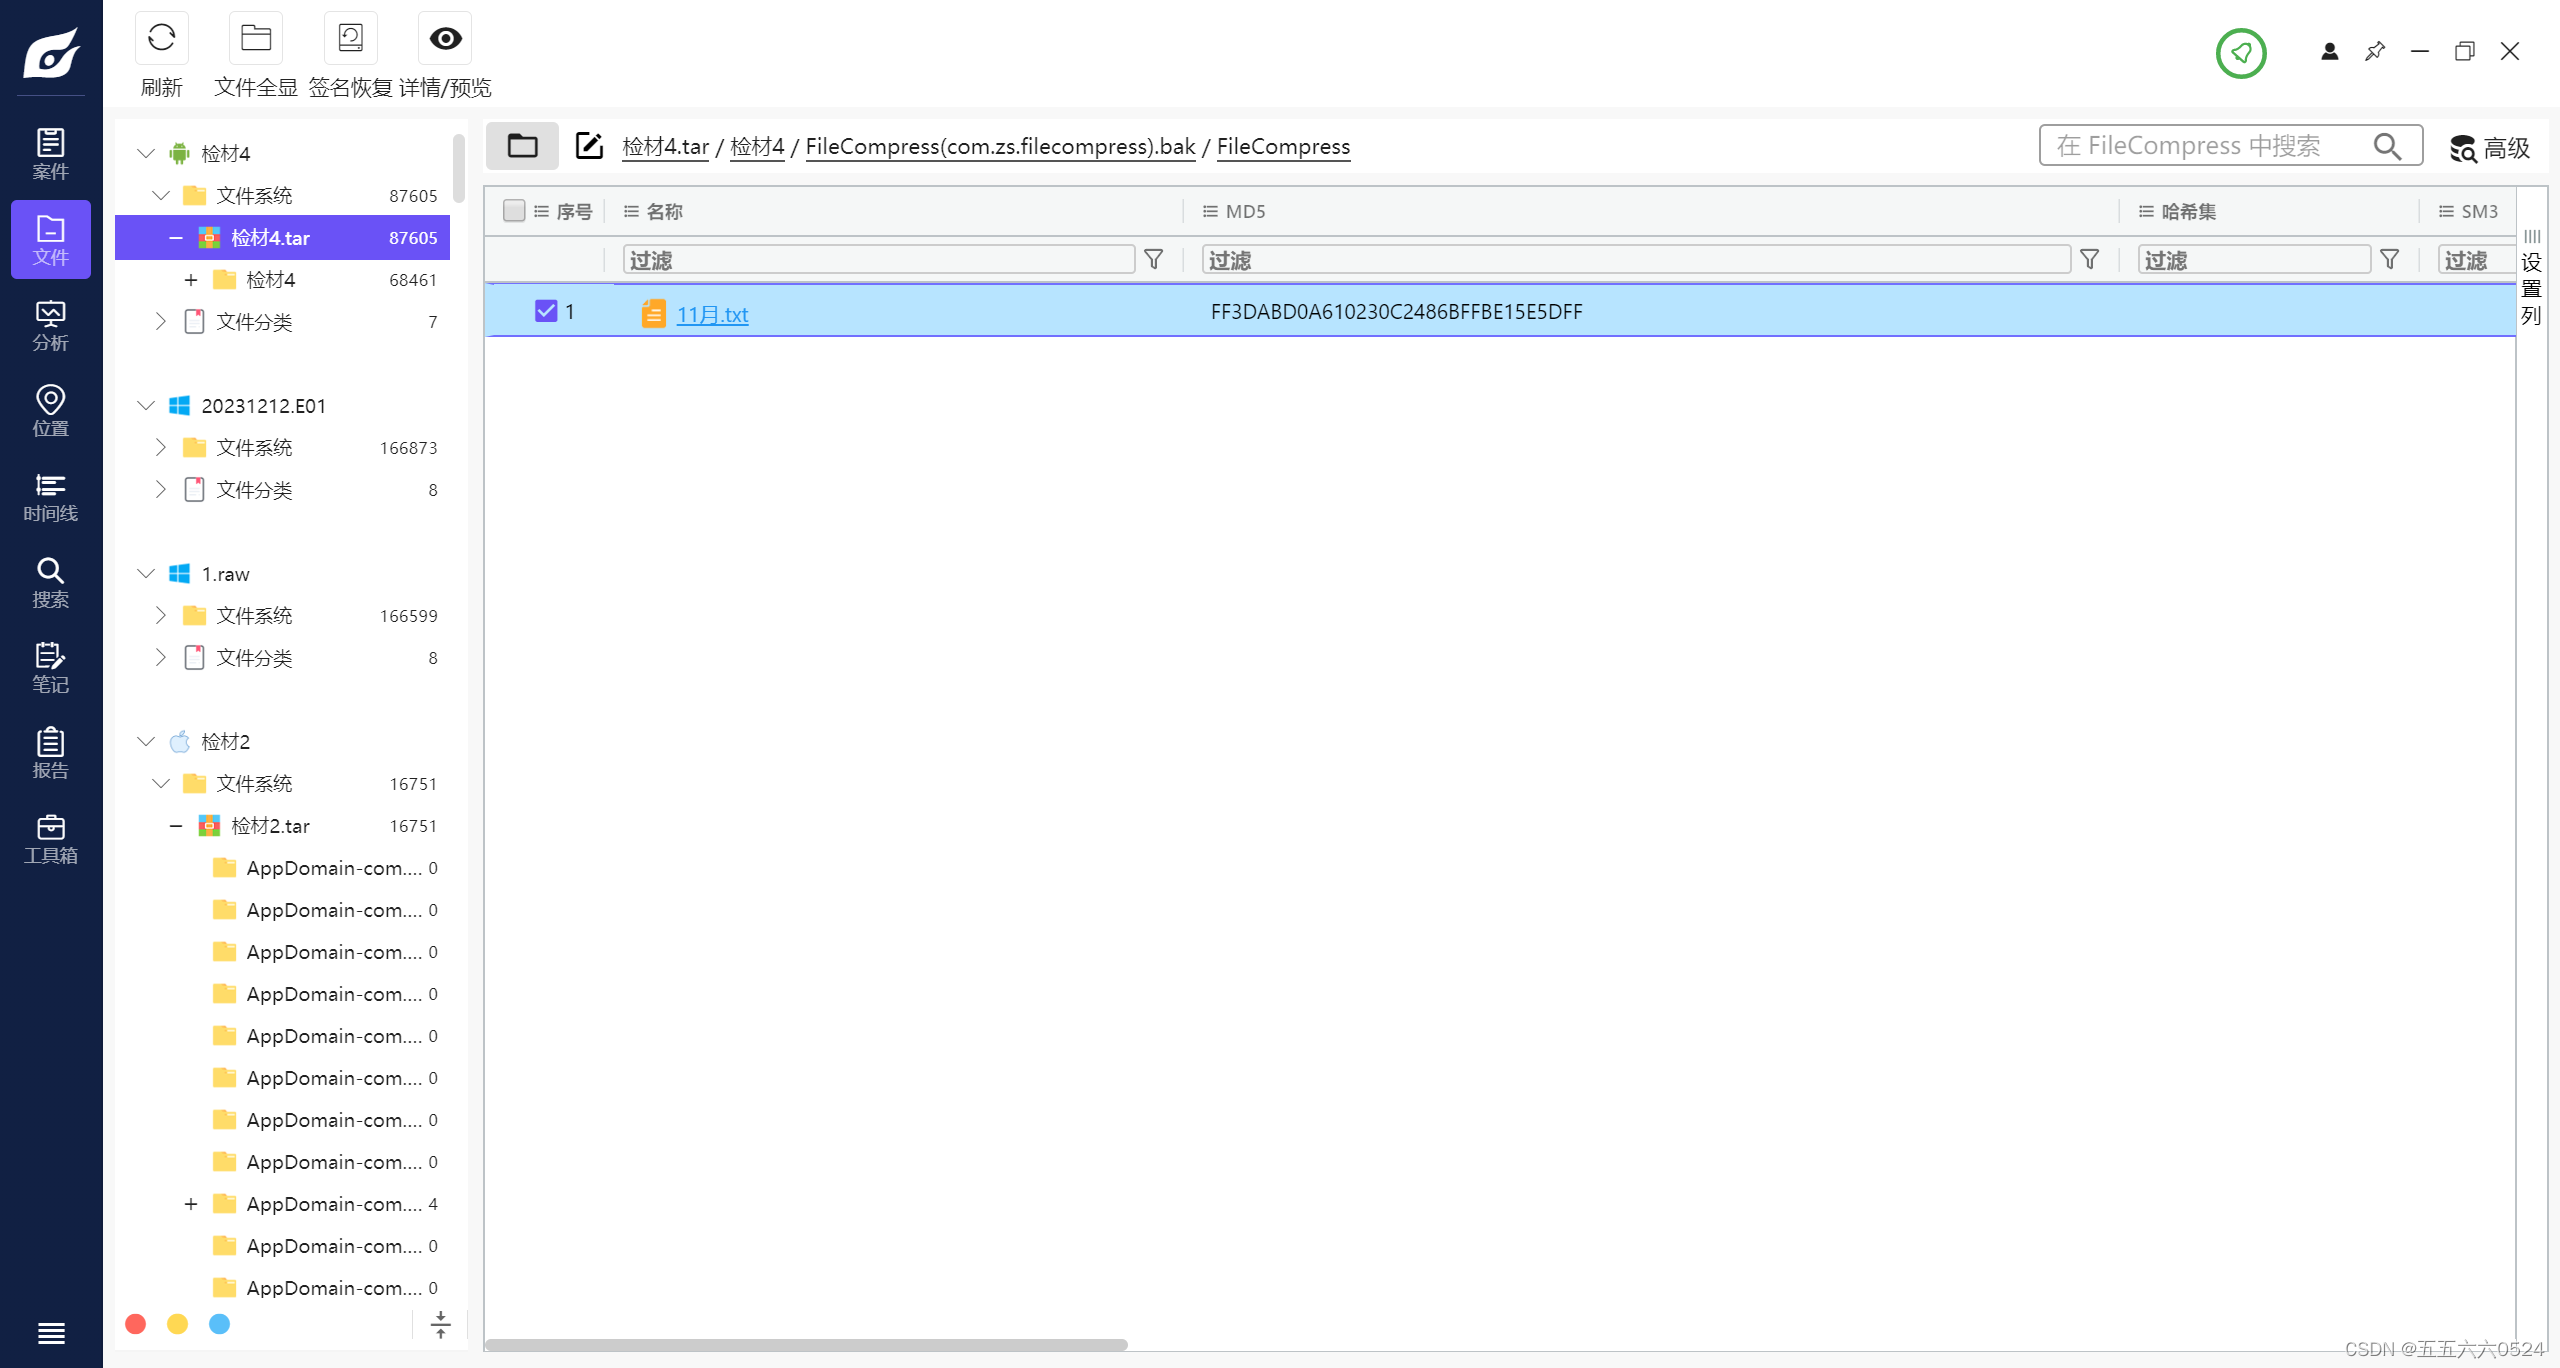Collapse the 20231212.E01 tree node

click(x=146, y=405)
